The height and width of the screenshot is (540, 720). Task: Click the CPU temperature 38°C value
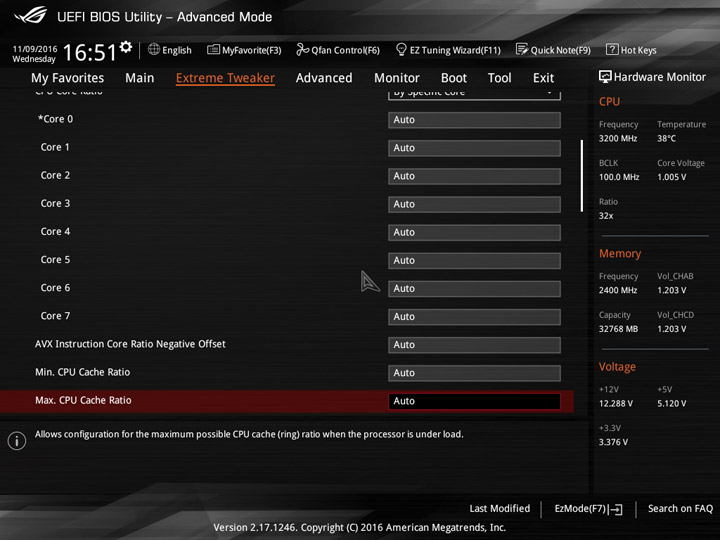[666, 138]
